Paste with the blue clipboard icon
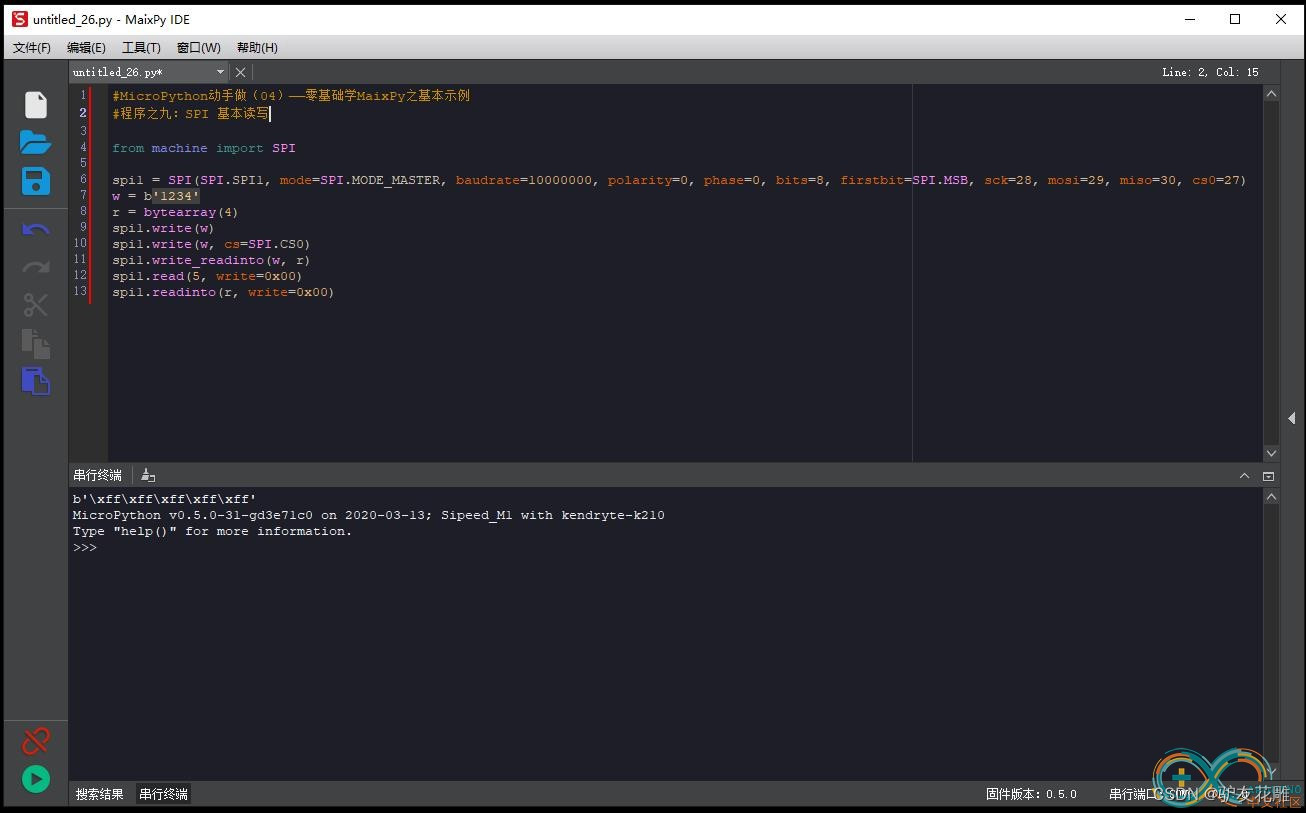The height and width of the screenshot is (813, 1306). (x=36, y=380)
